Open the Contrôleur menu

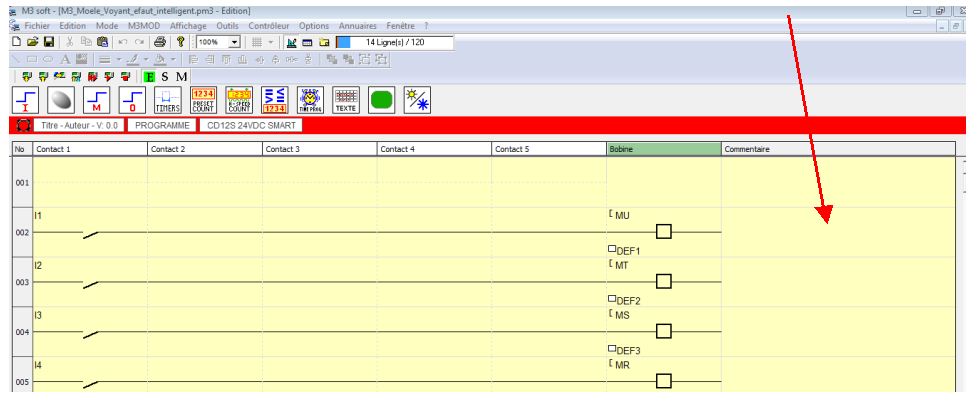pos(270,23)
